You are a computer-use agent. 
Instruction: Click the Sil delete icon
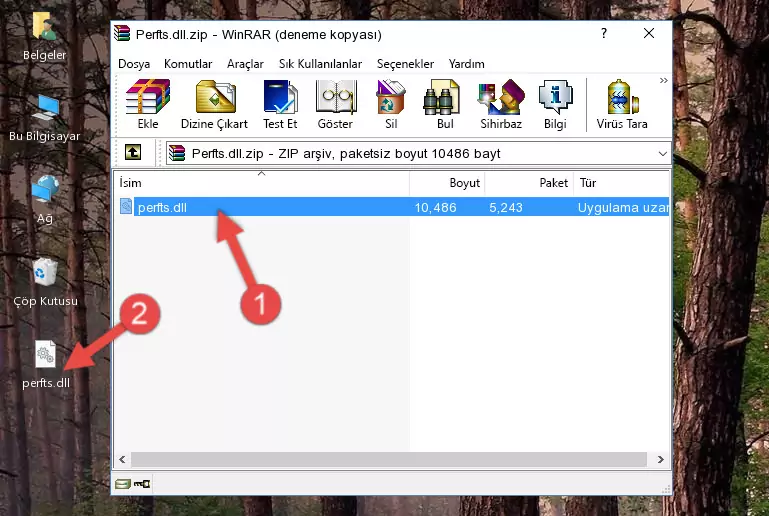pyautogui.click(x=391, y=104)
